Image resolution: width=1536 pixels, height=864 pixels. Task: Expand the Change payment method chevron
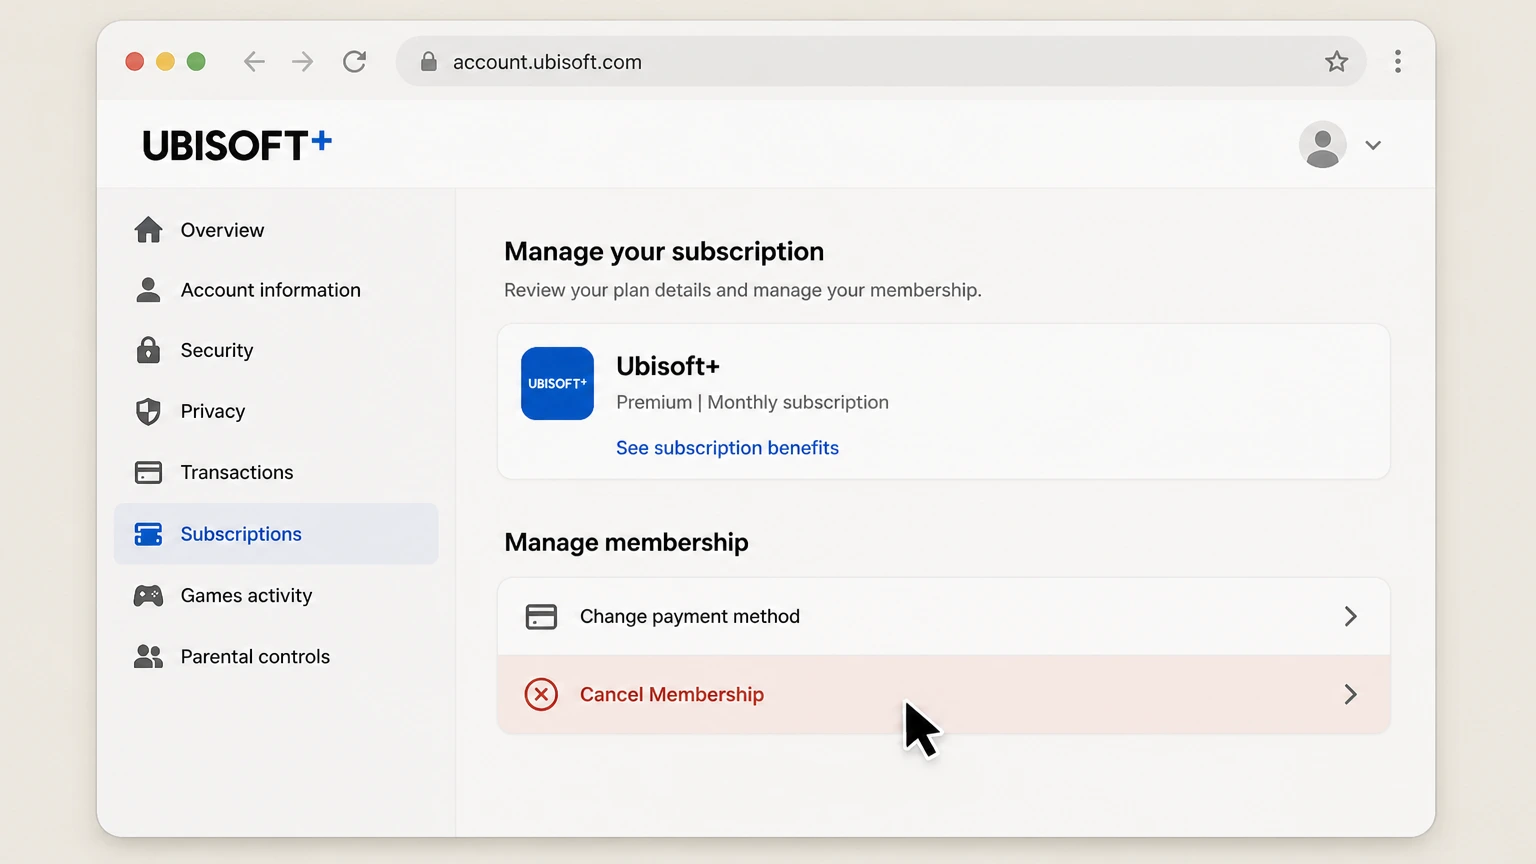coord(1350,616)
